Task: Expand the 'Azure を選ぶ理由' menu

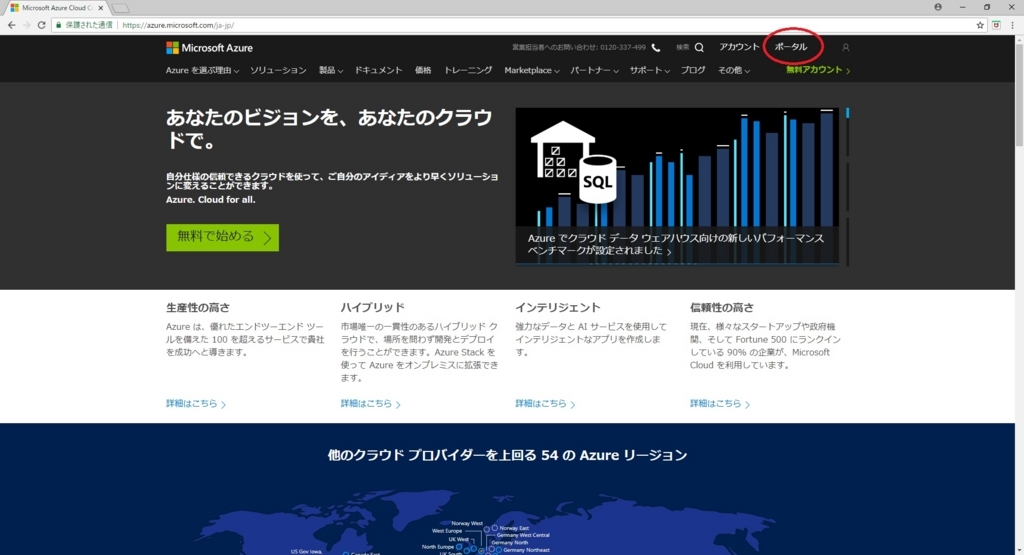Action: tap(202, 71)
